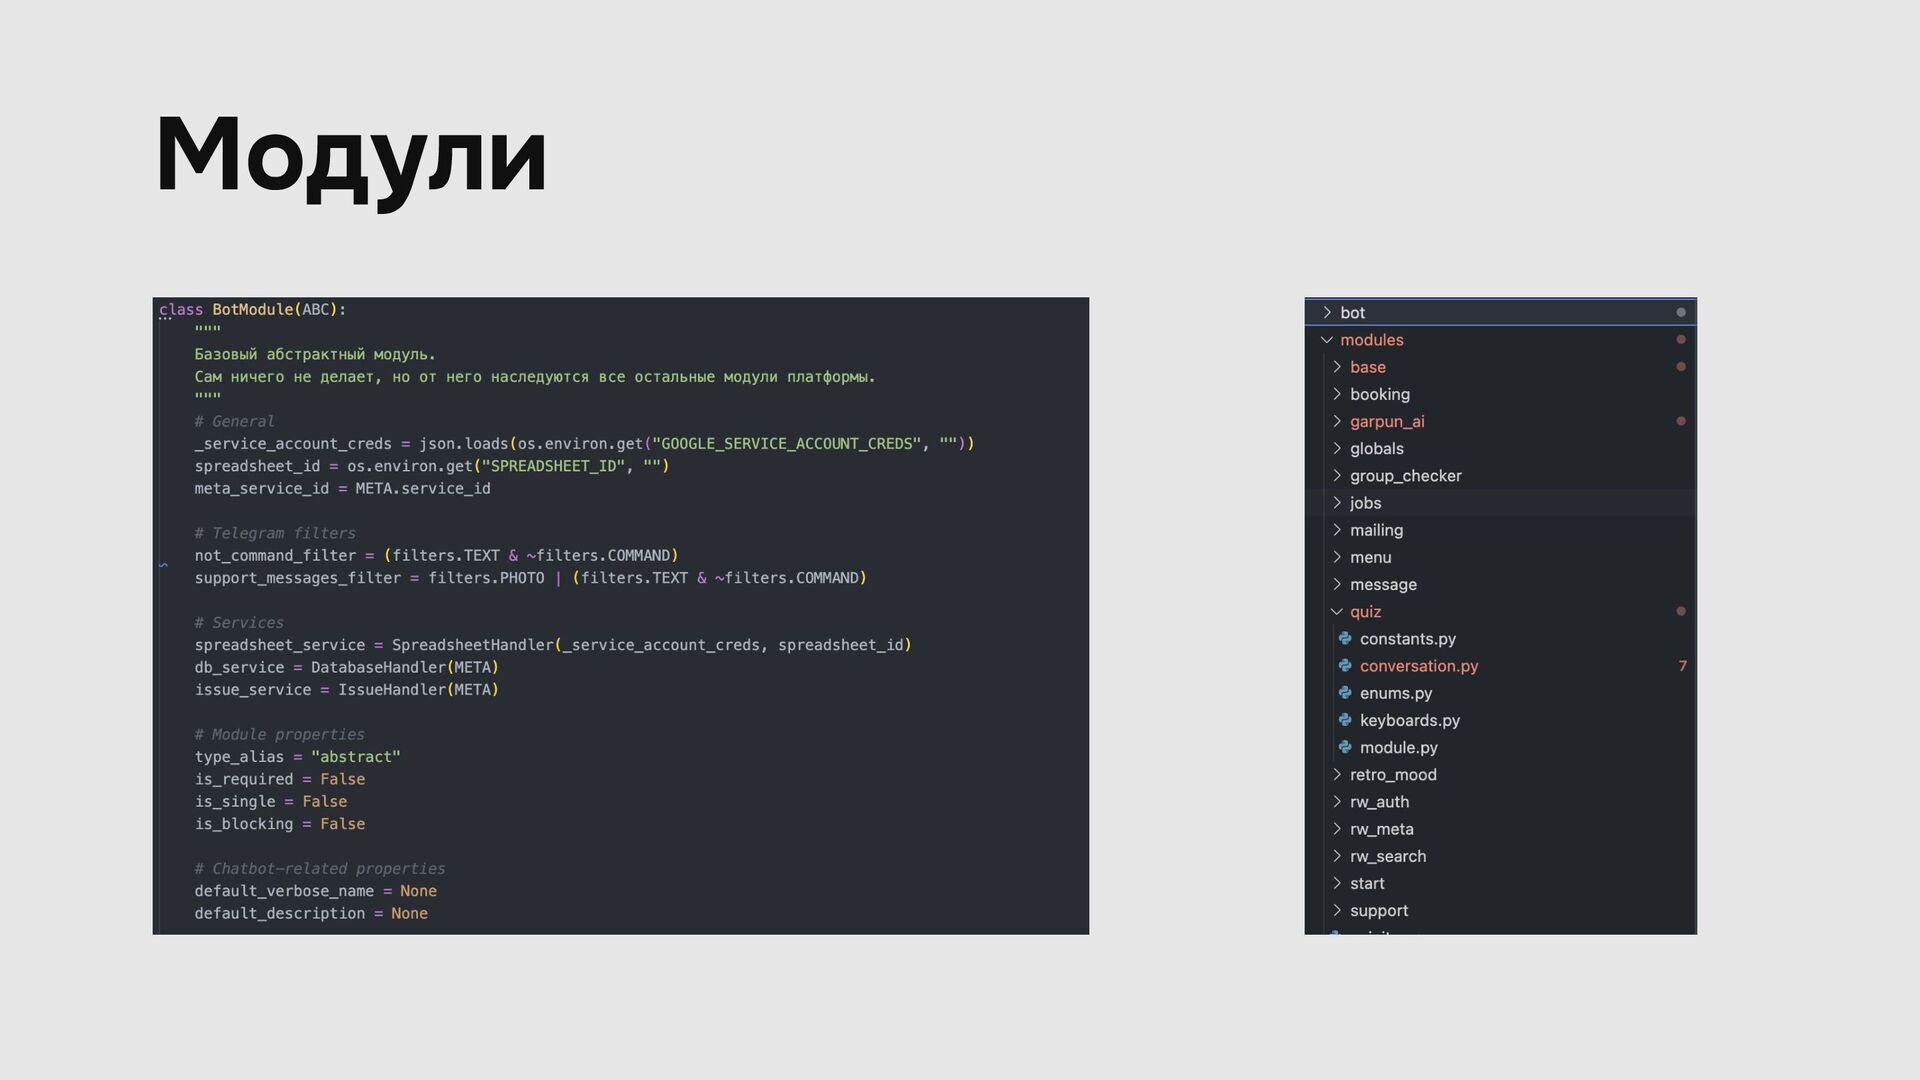This screenshot has height=1080, width=1920.
Task: Click the is_required = False line
Action: (279, 779)
